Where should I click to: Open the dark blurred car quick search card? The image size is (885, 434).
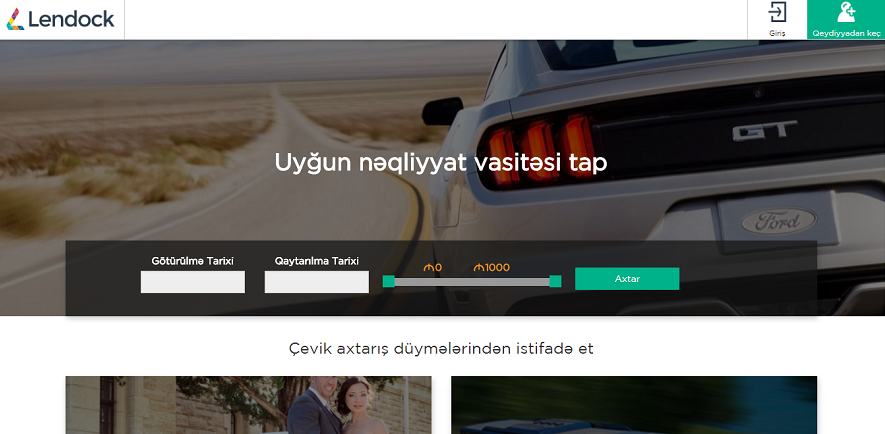[634, 405]
